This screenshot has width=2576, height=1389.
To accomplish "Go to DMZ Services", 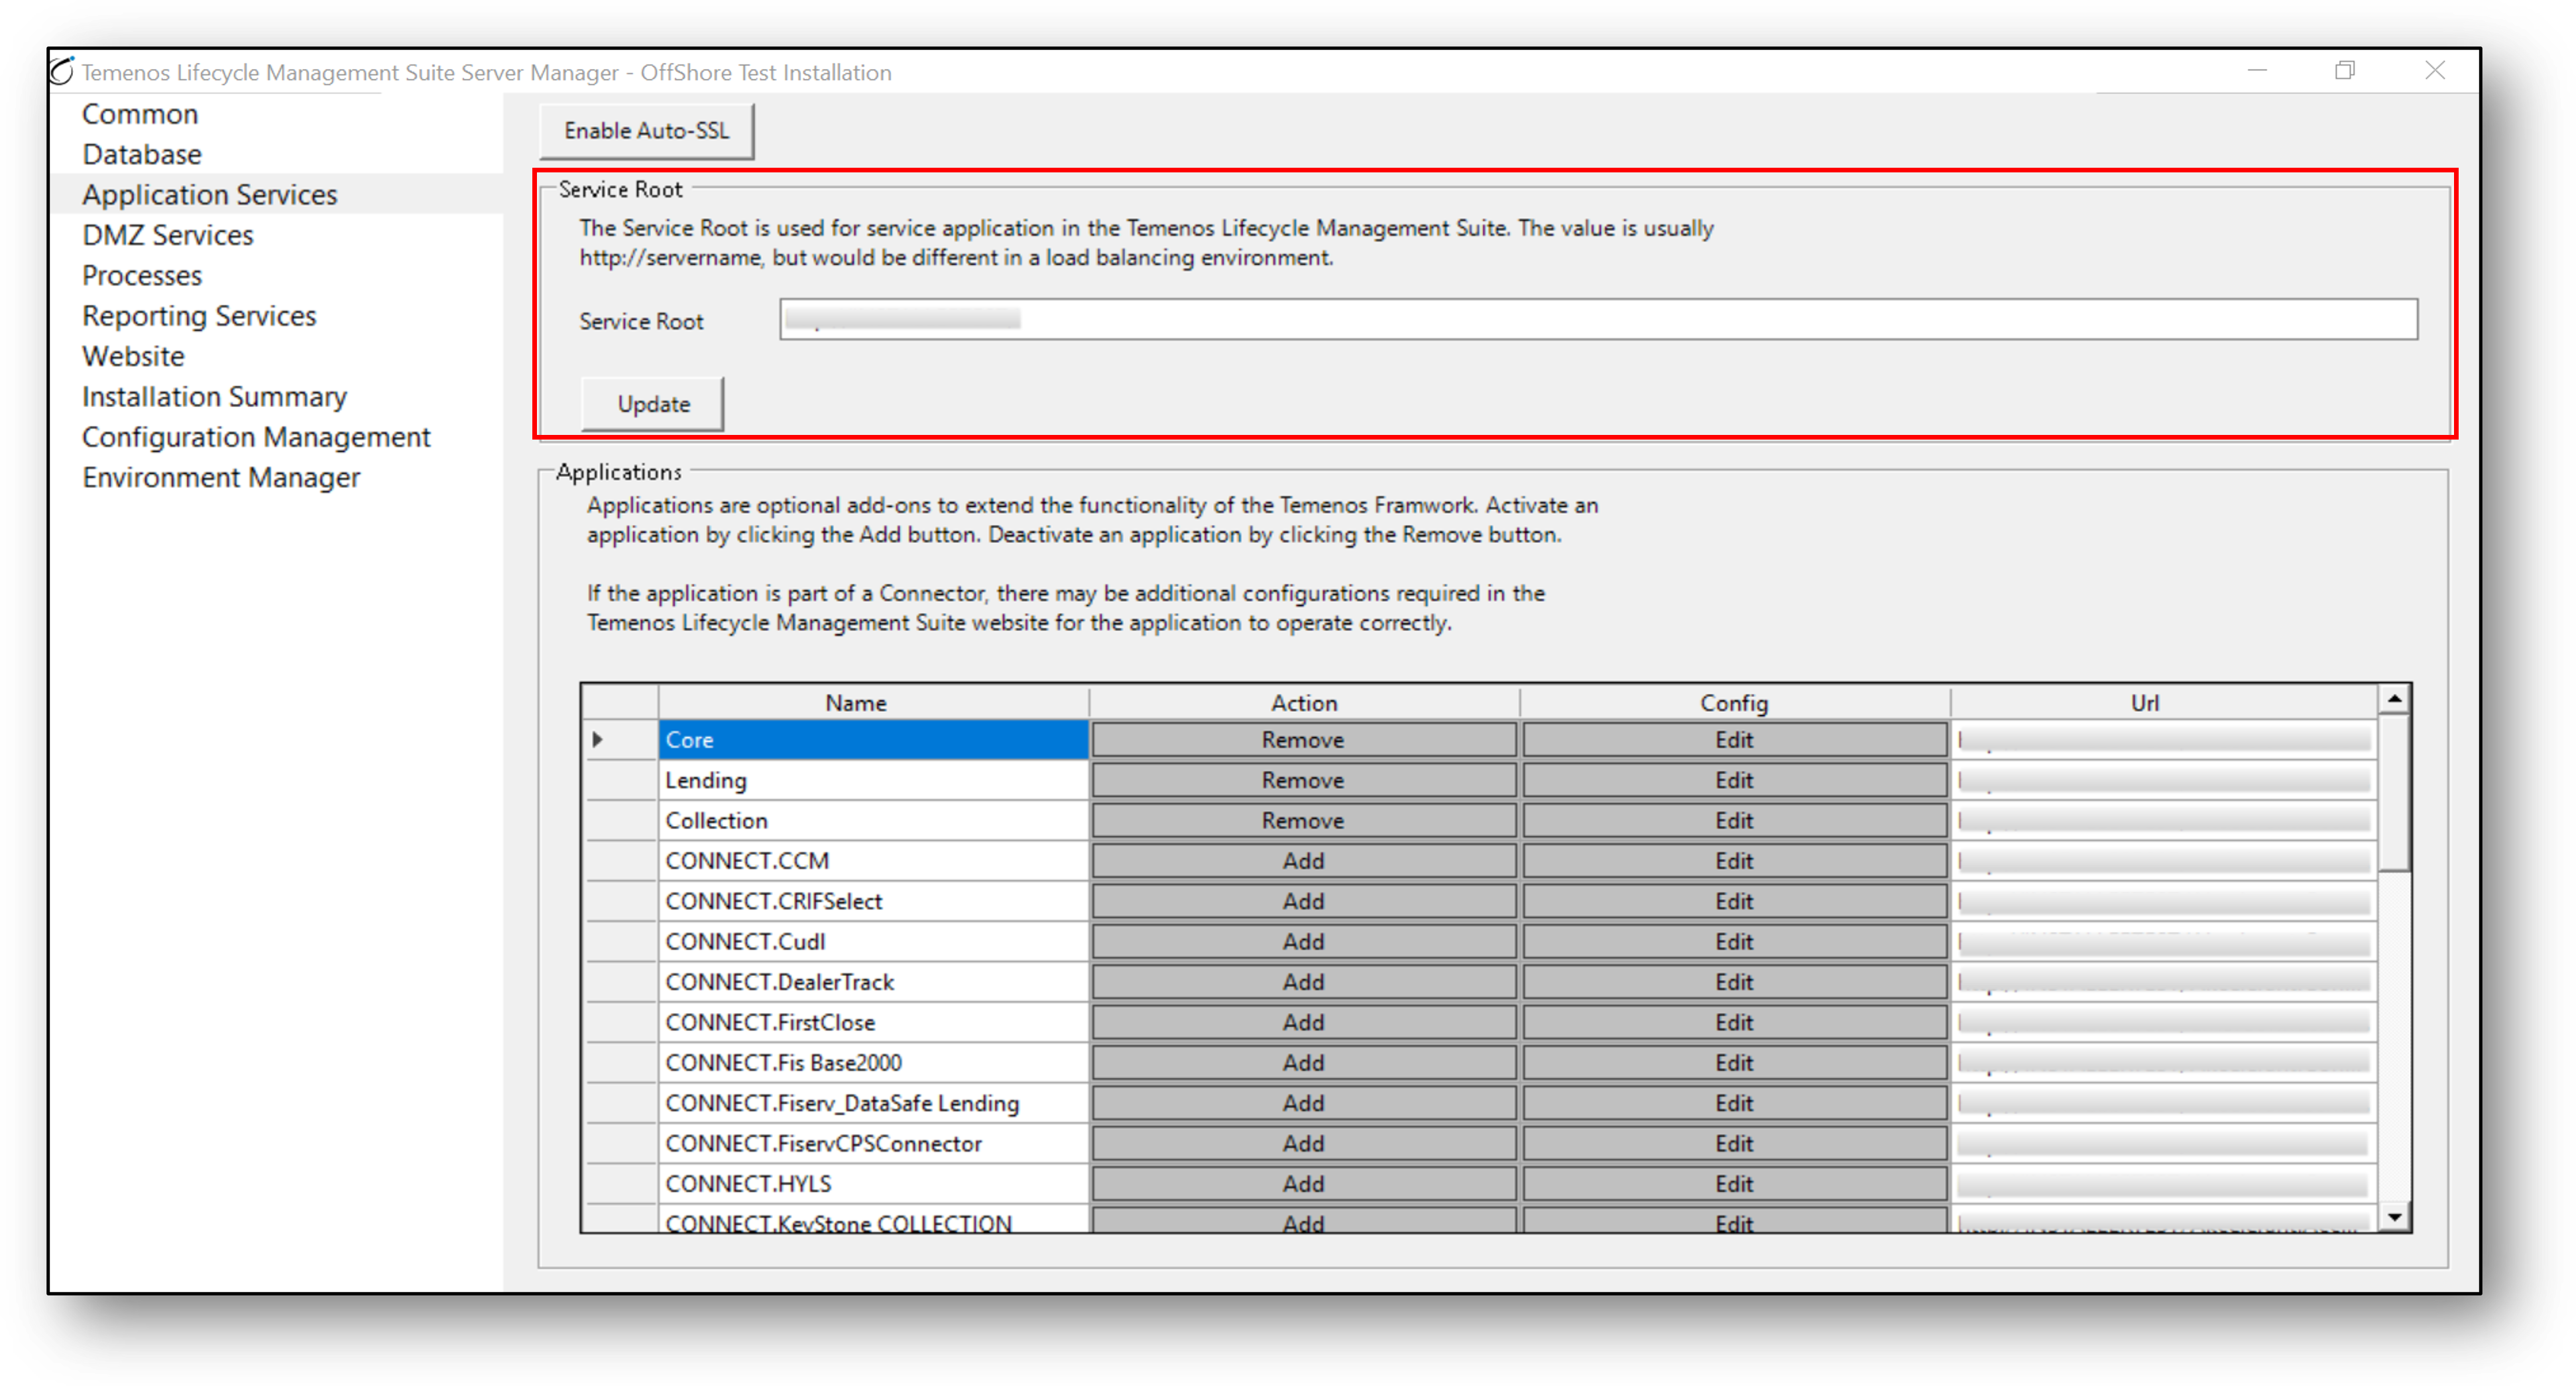I will tap(168, 235).
